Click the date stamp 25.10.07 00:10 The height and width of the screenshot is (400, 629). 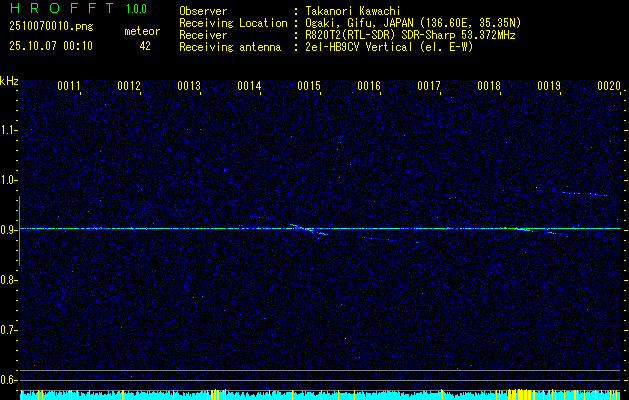[x=51, y=46]
